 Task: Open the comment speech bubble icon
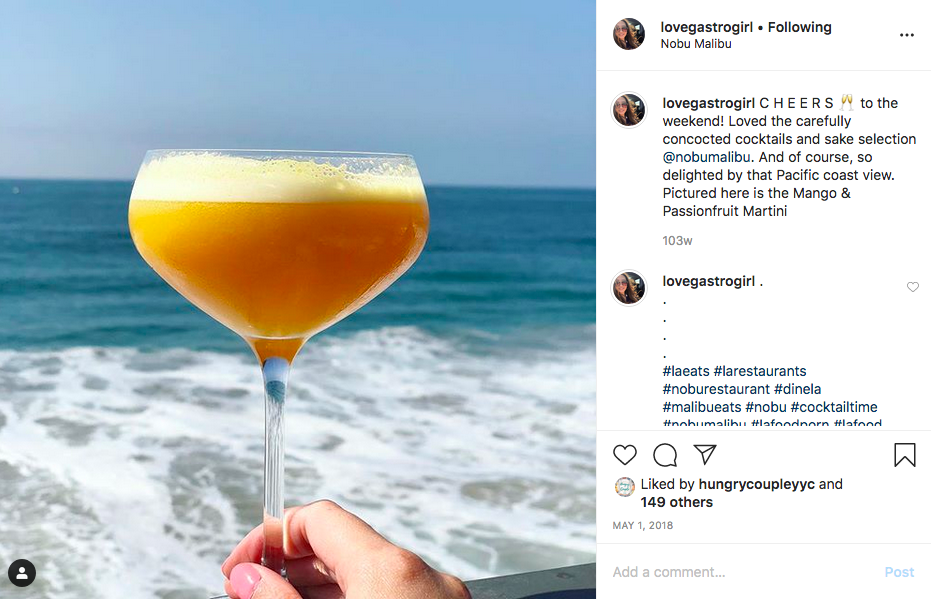coord(665,455)
